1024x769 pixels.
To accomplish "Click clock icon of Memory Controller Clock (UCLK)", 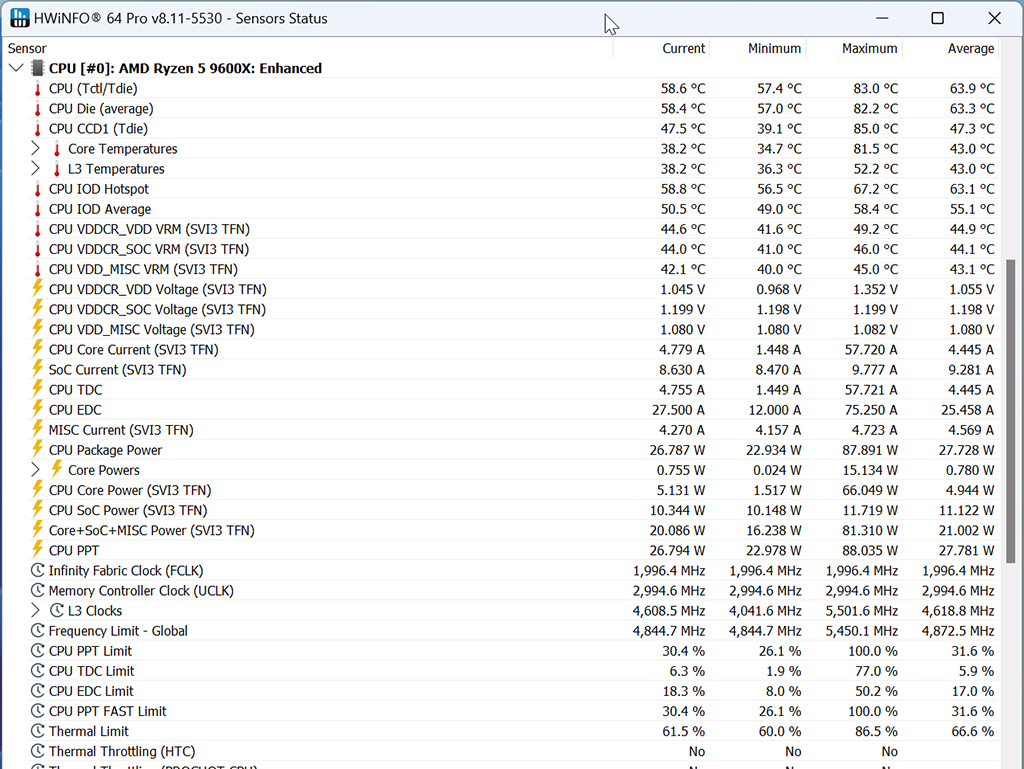I will 38,591.
